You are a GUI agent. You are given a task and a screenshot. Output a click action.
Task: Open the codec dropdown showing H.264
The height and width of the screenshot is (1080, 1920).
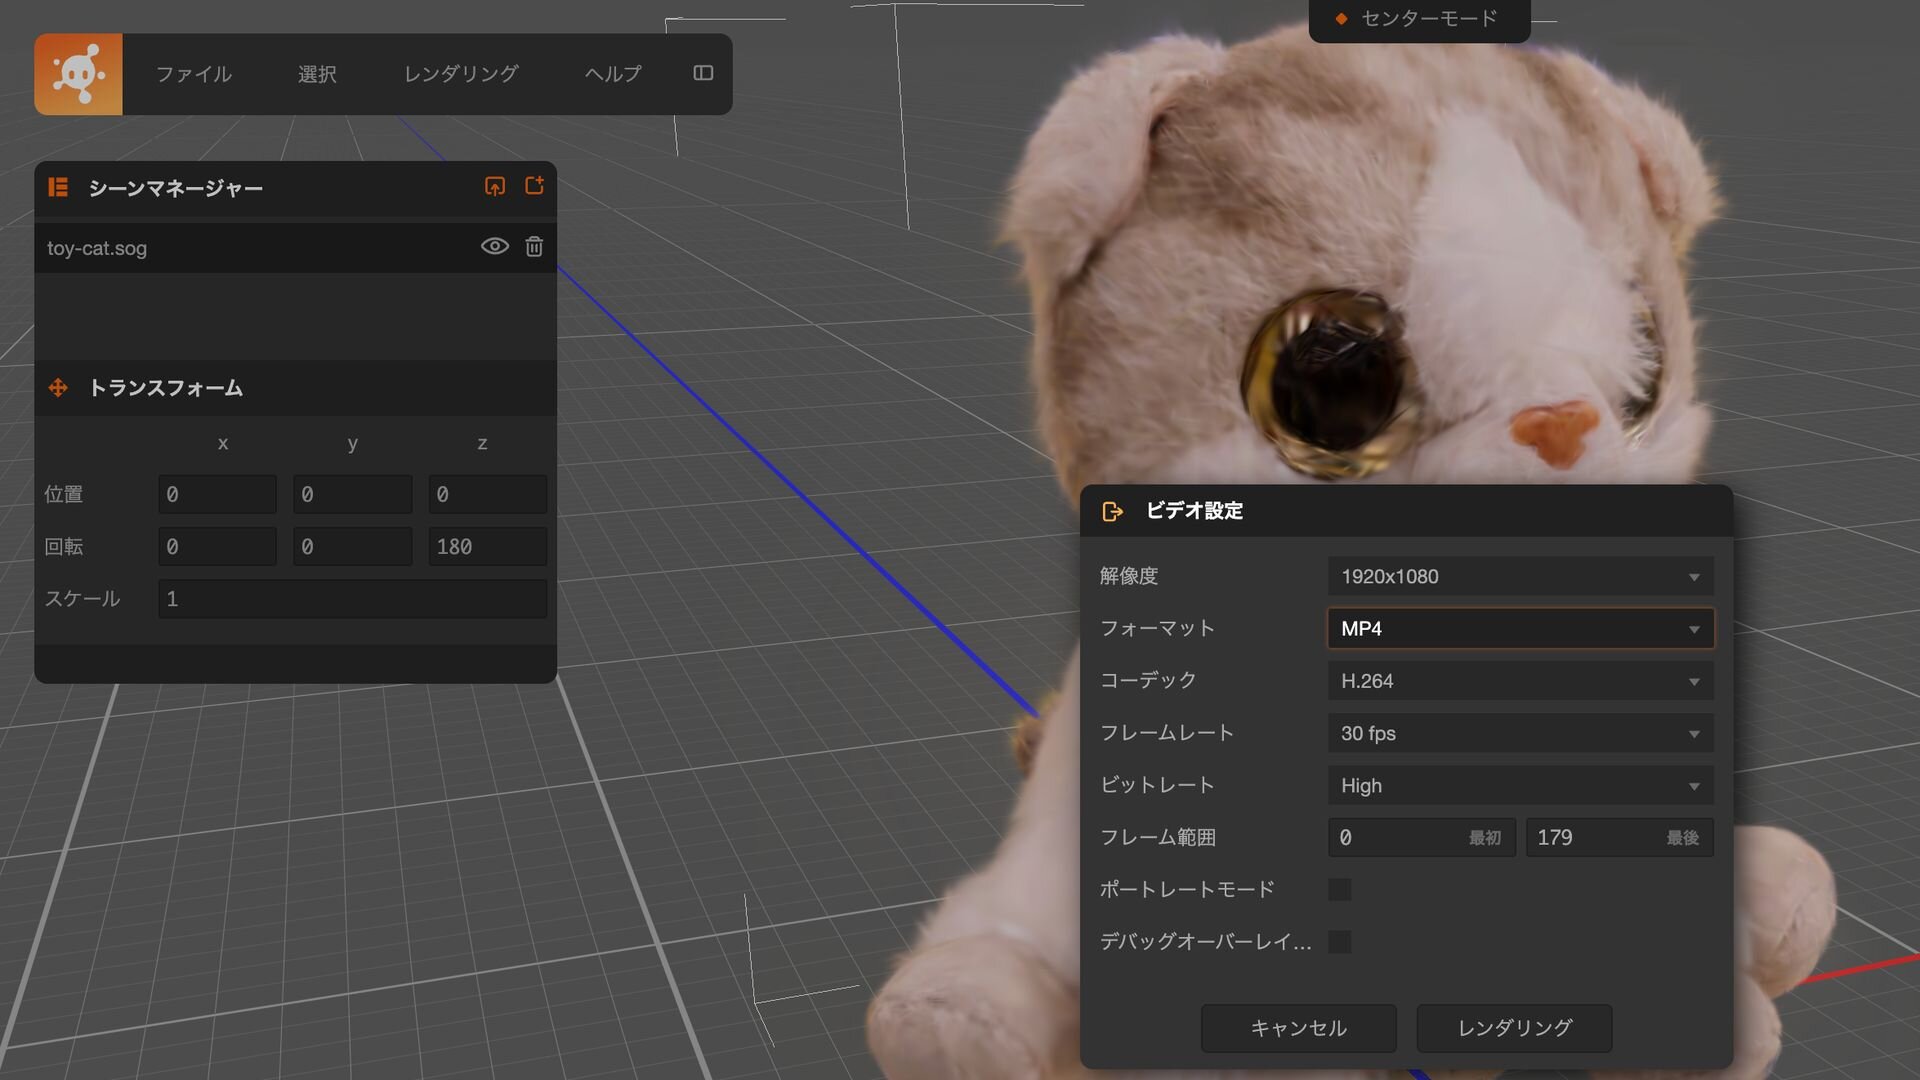[x=1519, y=681]
